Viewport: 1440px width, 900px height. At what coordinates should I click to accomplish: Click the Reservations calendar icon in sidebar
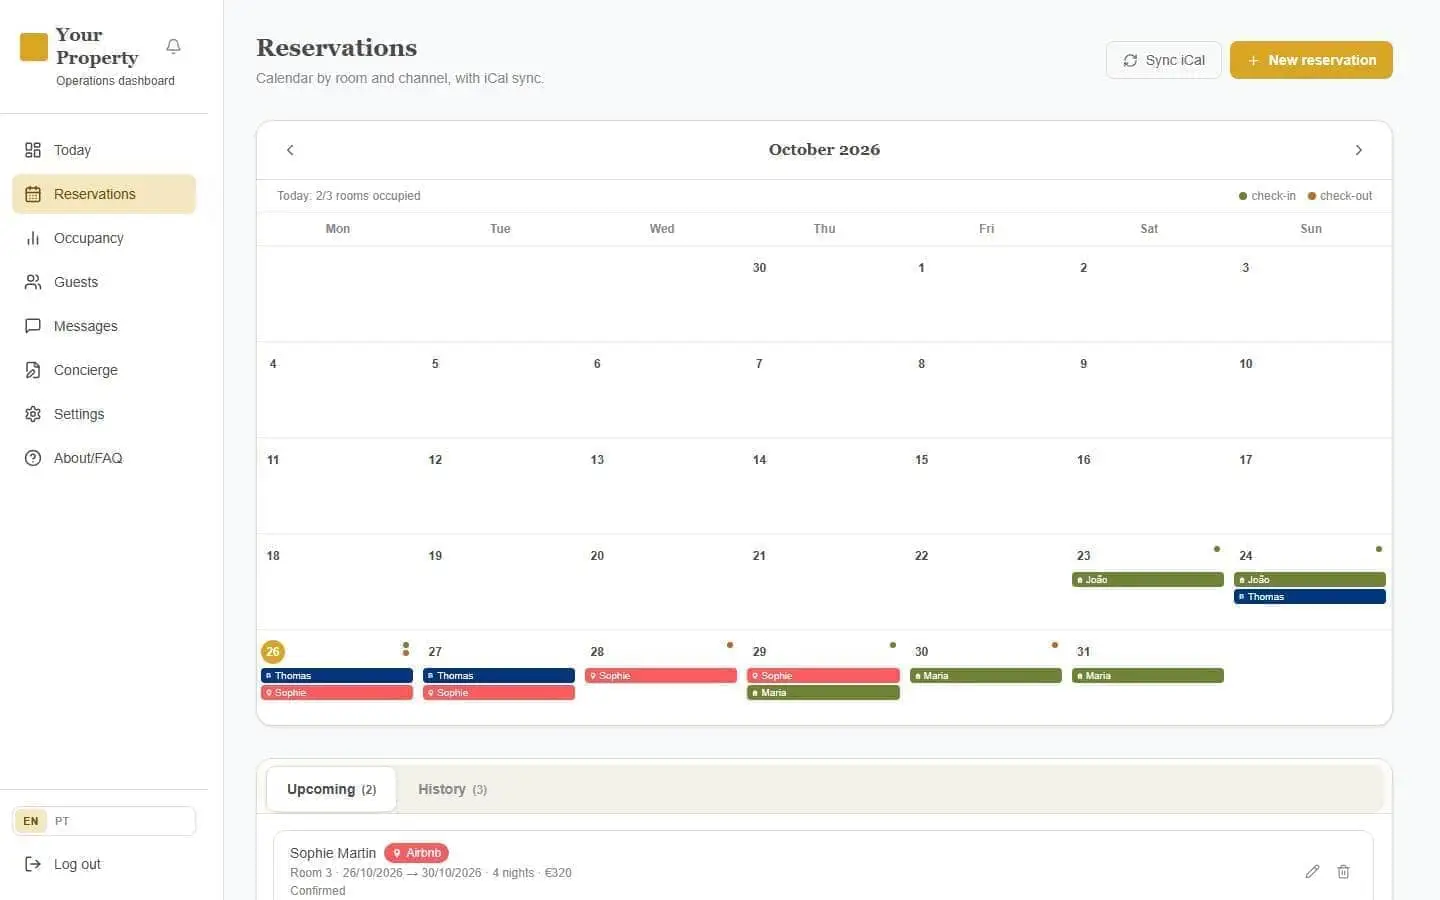(x=33, y=194)
